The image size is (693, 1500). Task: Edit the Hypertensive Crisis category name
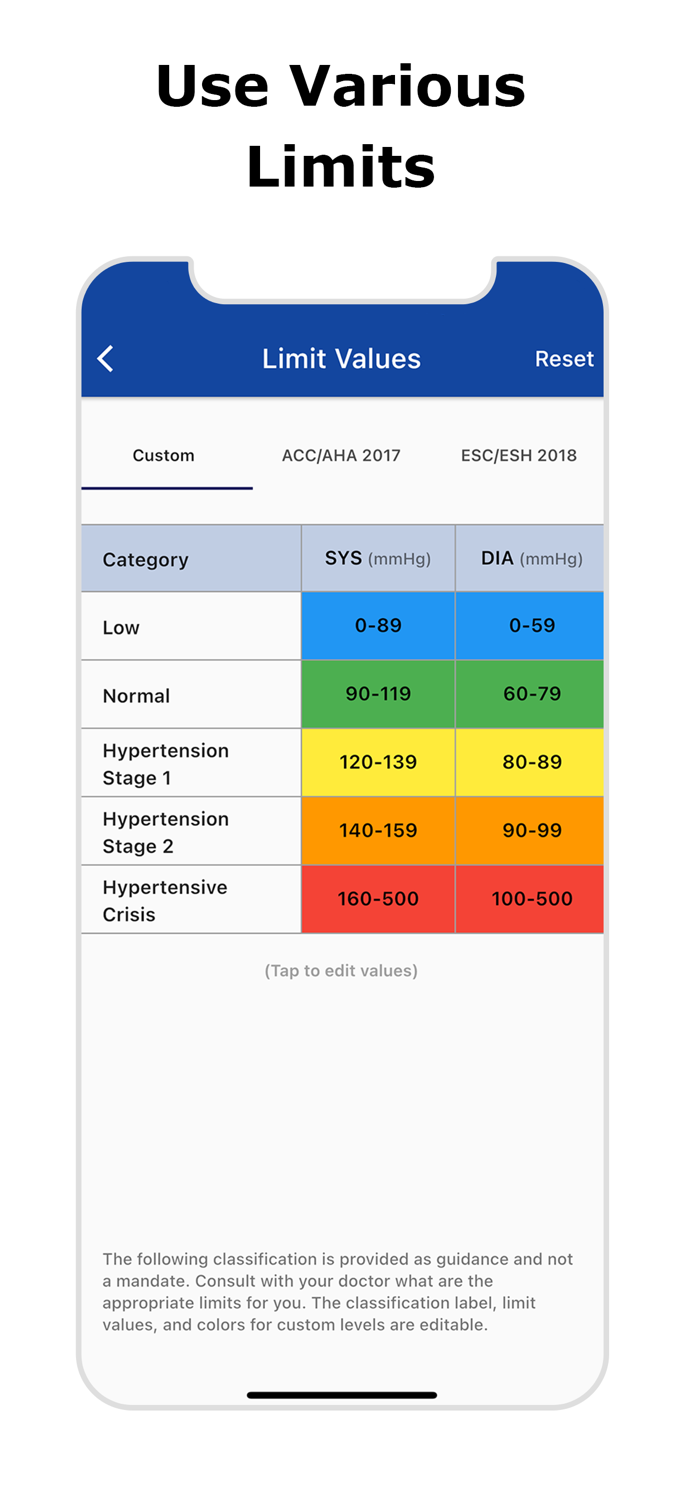(165, 898)
